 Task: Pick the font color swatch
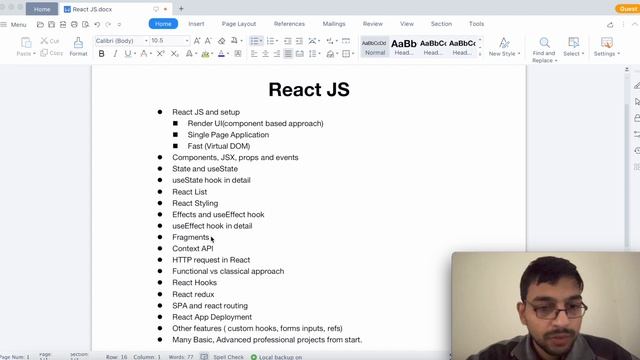[x=221, y=53]
